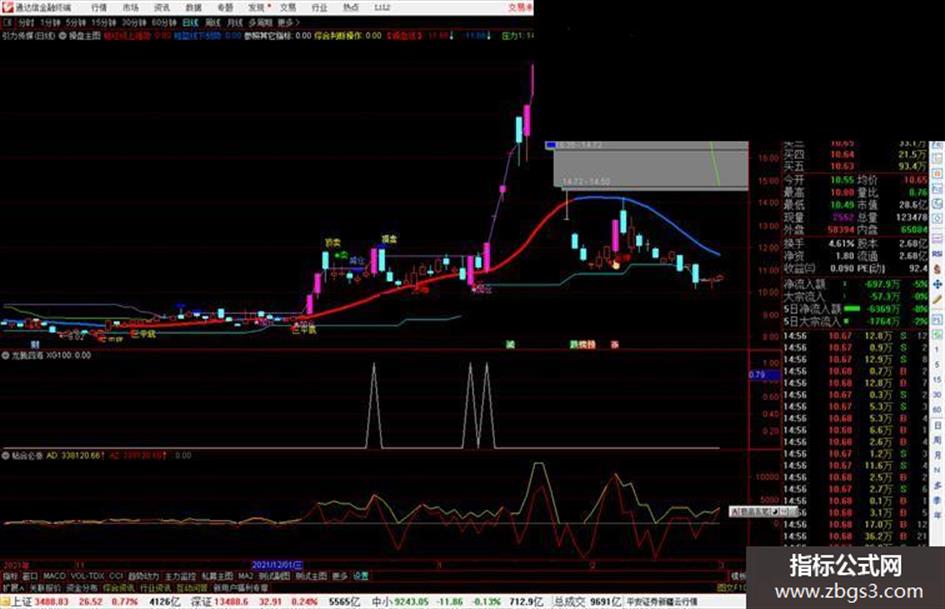Click the RSI icon in right sidebar
This screenshot has height=609, width=945.
coord(937,254)
